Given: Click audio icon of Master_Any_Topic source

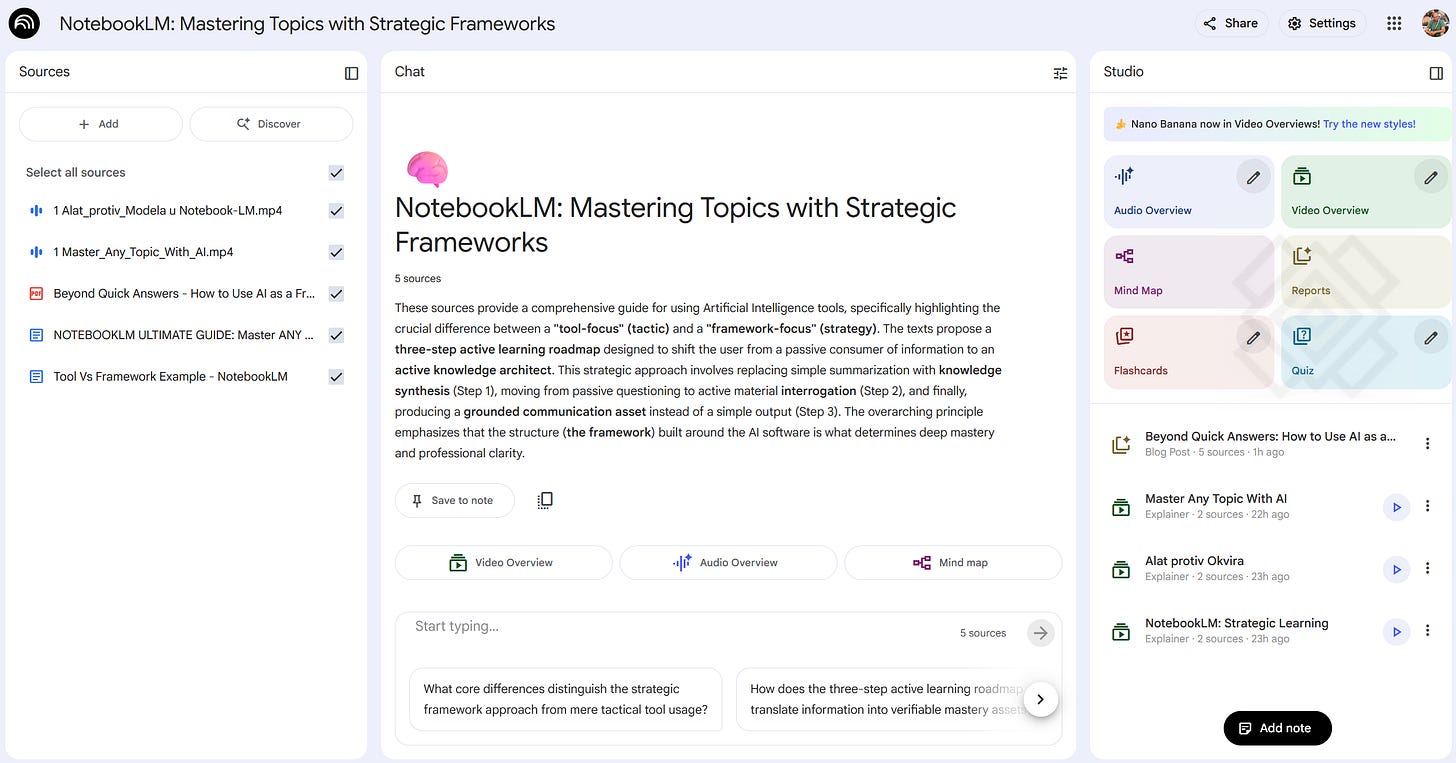Looking at the screenshot, I should click(36, 252).
